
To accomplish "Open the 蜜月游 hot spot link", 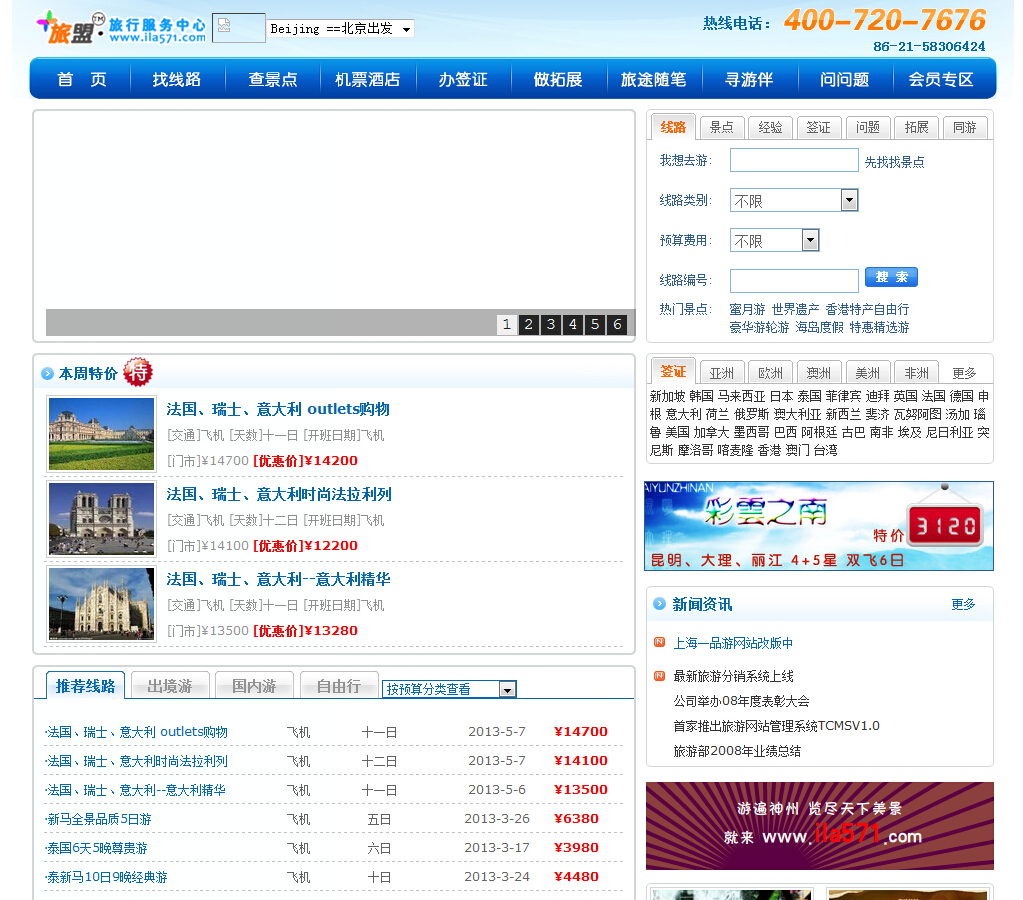I will click(747, 309).
